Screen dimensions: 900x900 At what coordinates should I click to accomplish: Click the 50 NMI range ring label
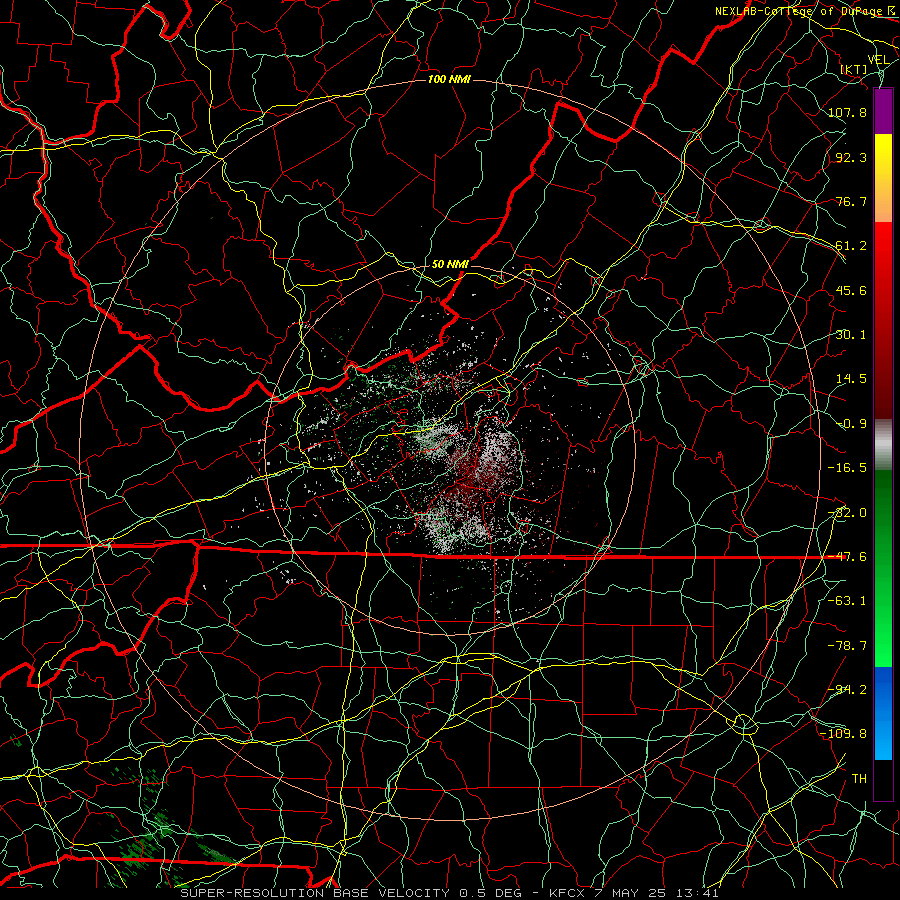tap(450, 264)
